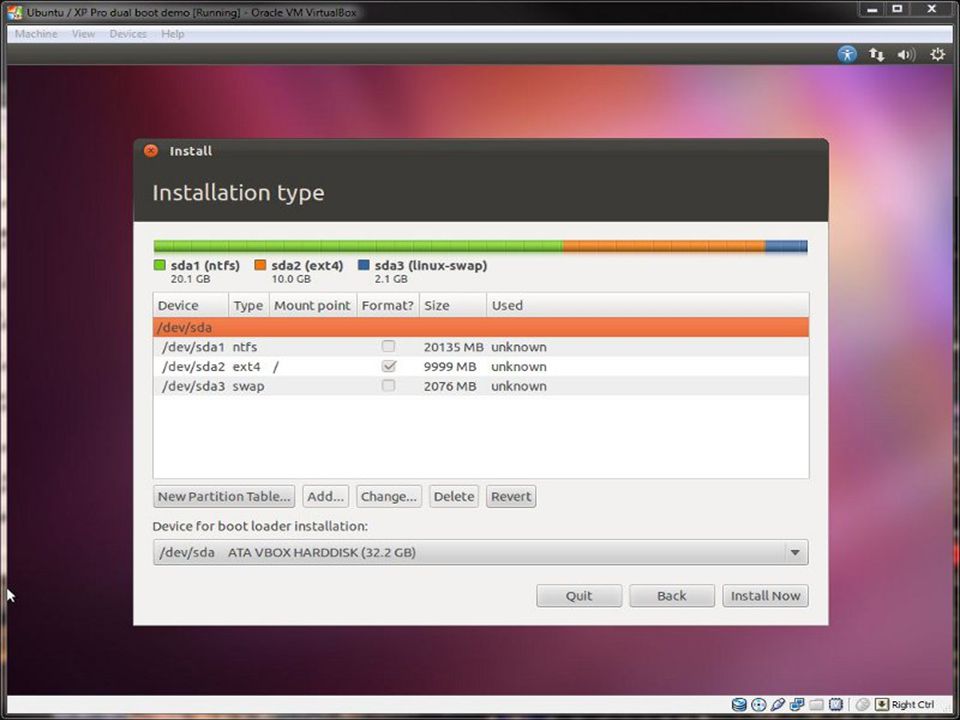Open the Machine menu
The image size is (960, 720).
click(x=36, y=34)
